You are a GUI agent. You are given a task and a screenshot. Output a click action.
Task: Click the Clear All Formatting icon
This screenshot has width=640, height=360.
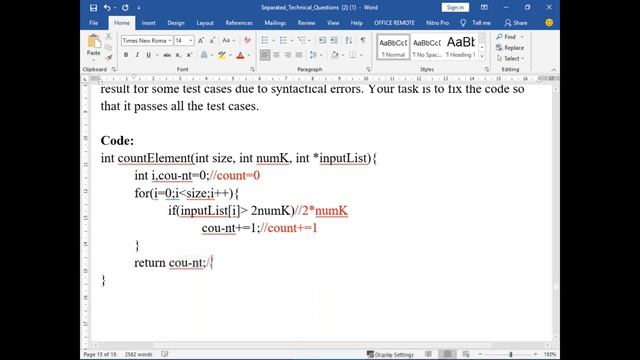[247, 40]
